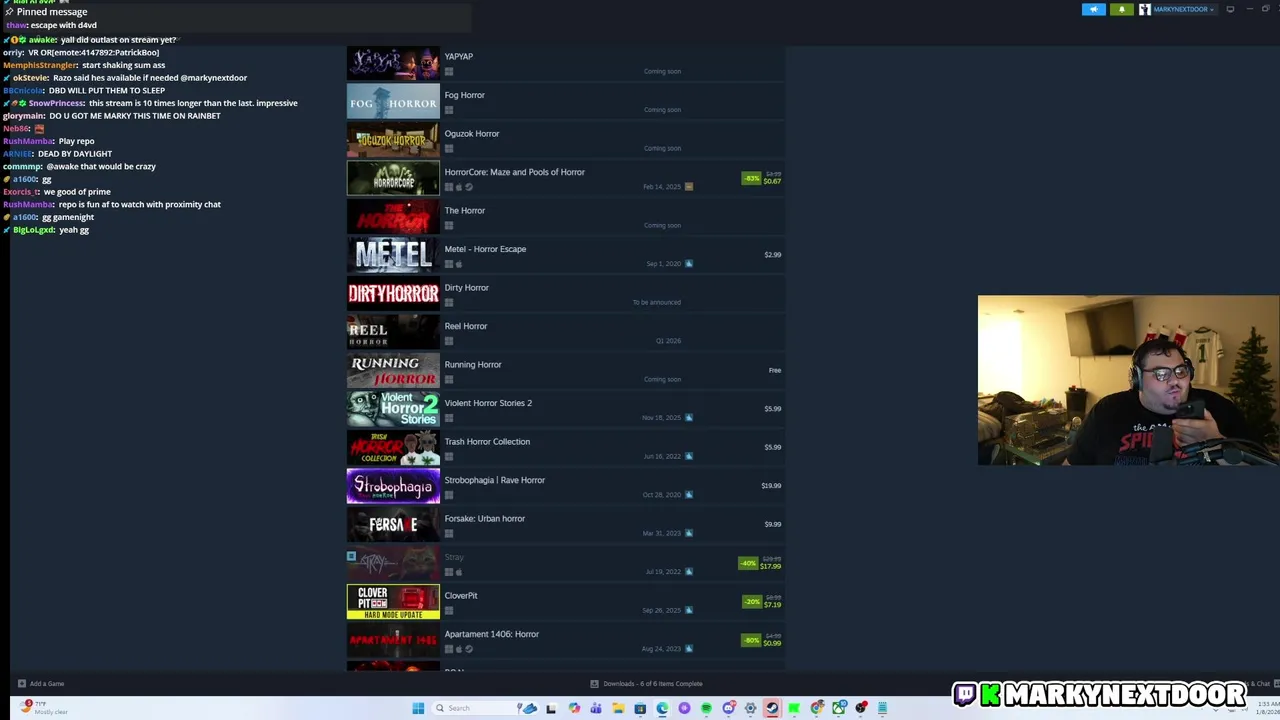The width and height of the screenshot is (1280, 720).
Task: Click review thumb icon on CloverPit row
Action: tap(688, 610)
